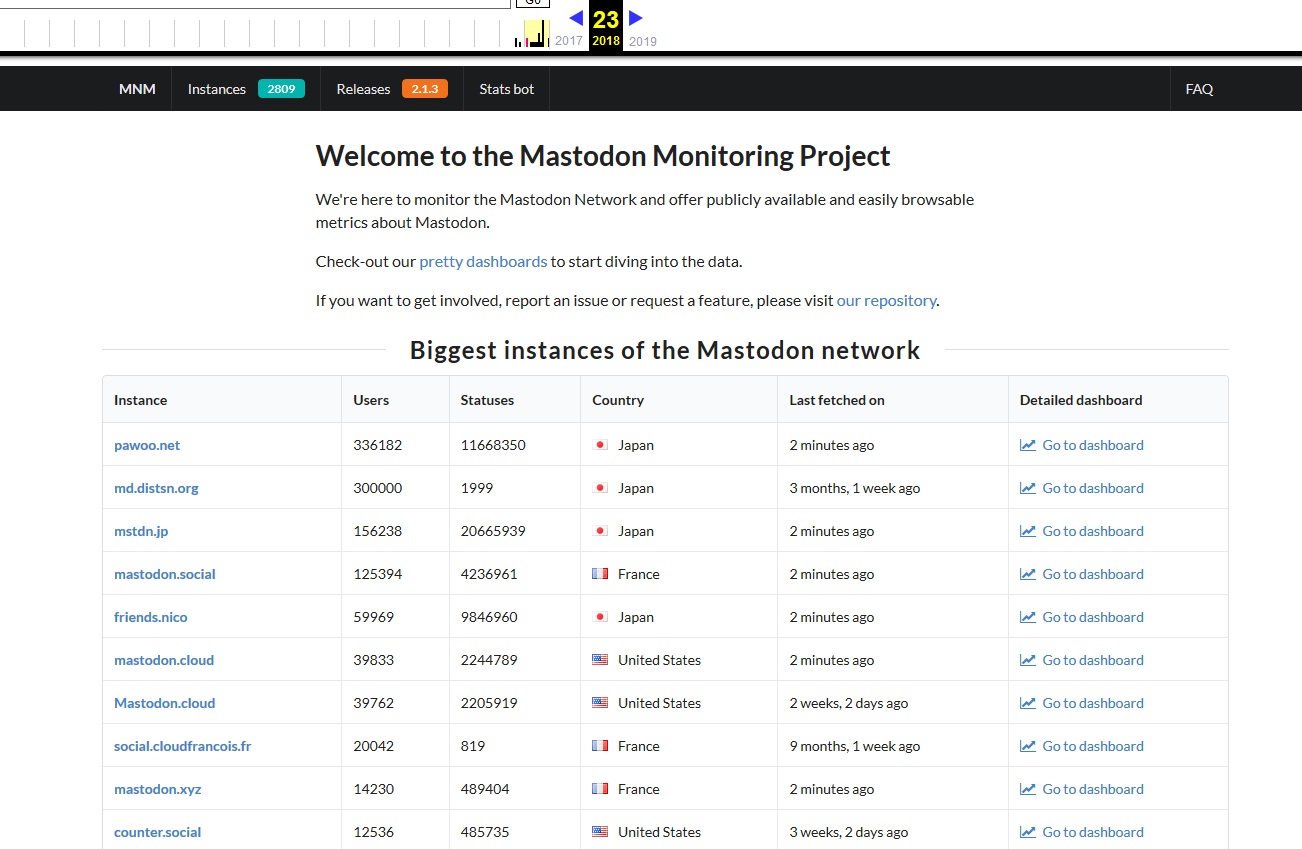Screen dimensions: 1302x849
Task: Click the France flag icon for mastodon.xyz
Action: [x=600, y=789]
